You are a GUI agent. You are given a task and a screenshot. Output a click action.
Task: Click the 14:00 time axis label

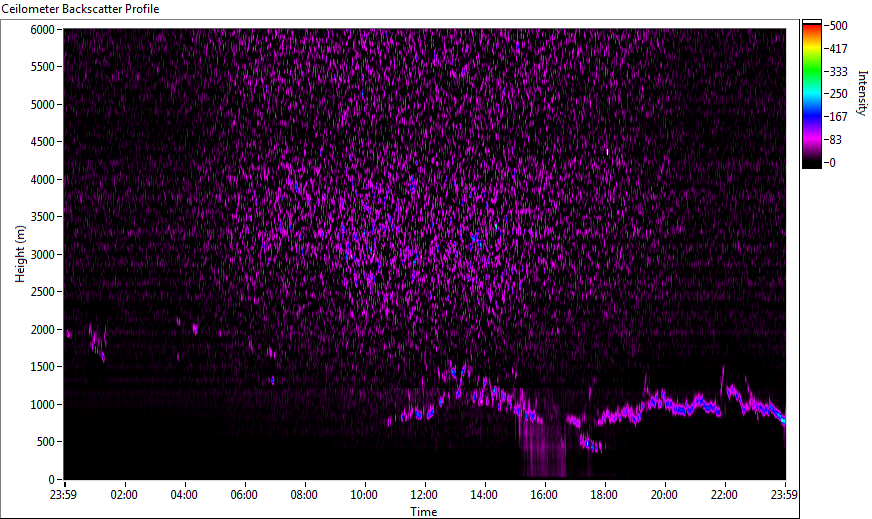pyautogui.click(x=484, y=495)
